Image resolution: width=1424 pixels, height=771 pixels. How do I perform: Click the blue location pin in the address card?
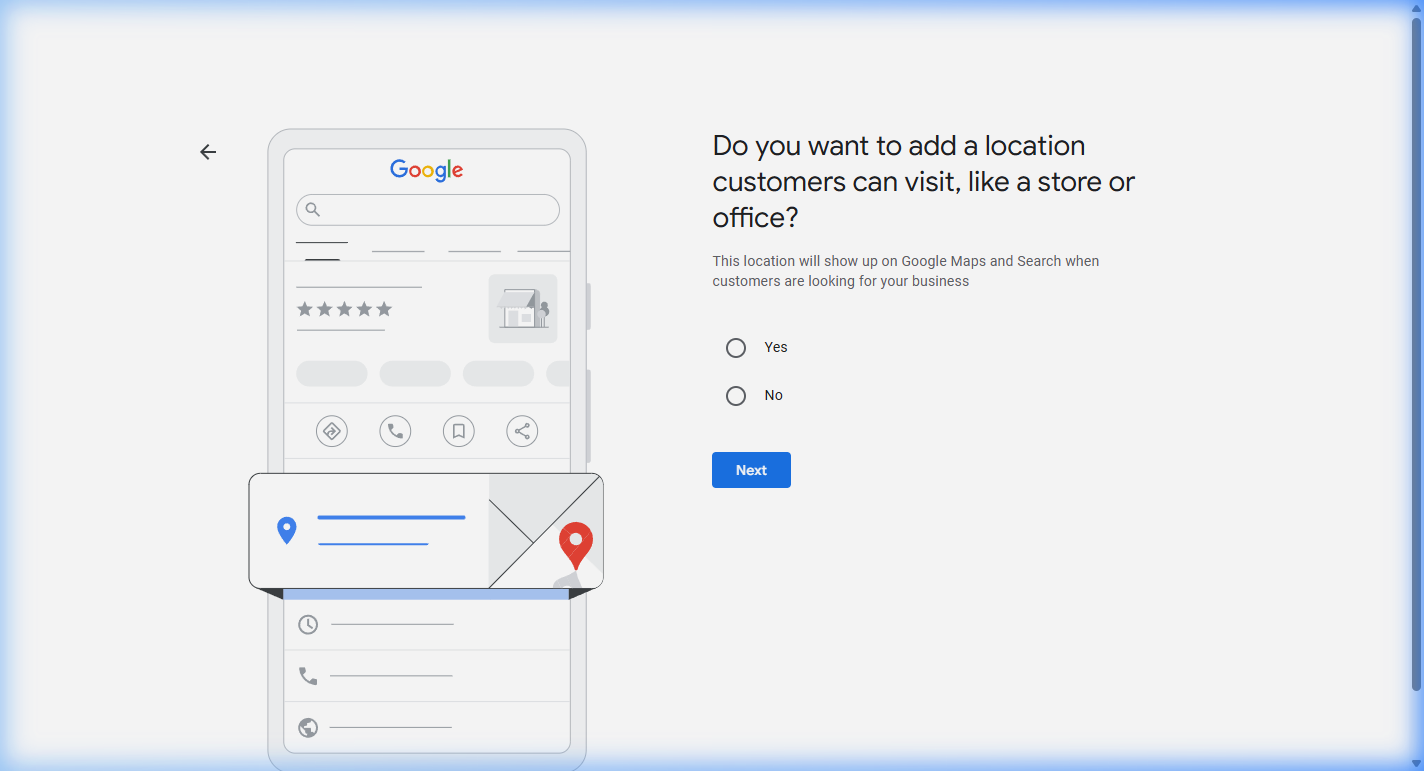(x=287, y=530)
